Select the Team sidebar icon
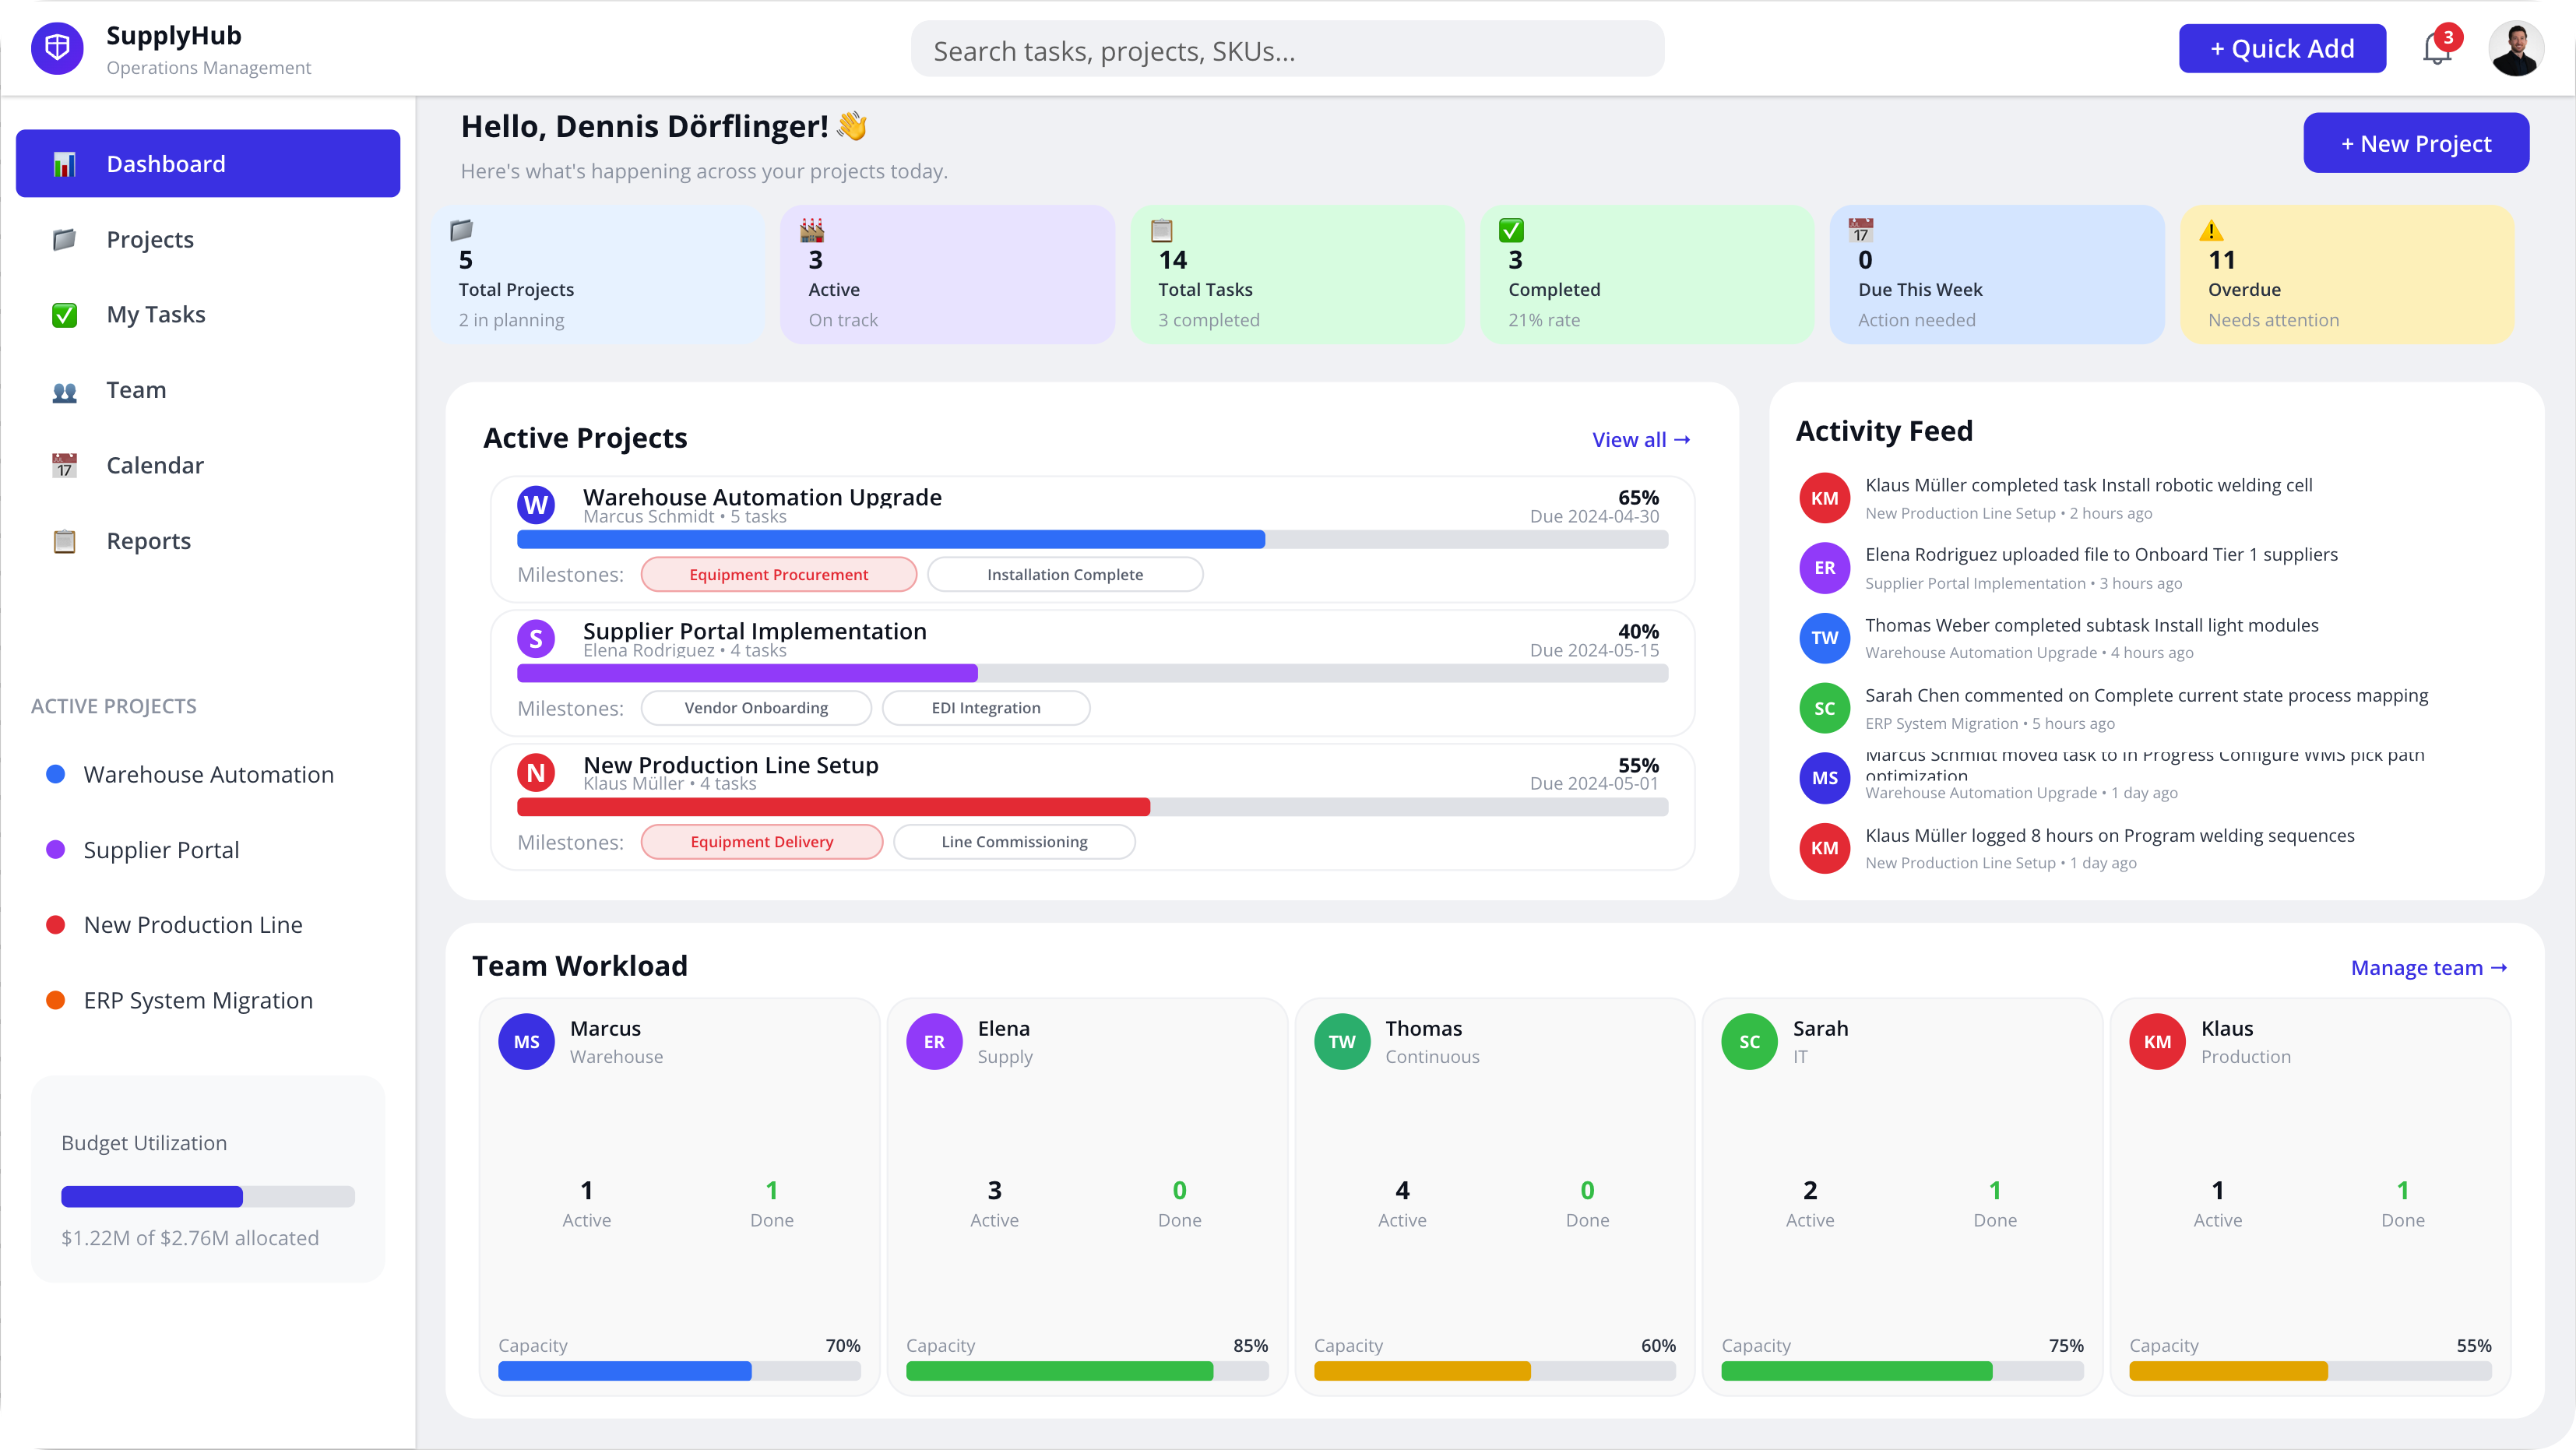This screenshot has height=1450, width=2576. pyautogui.click(x=64, y=390)
